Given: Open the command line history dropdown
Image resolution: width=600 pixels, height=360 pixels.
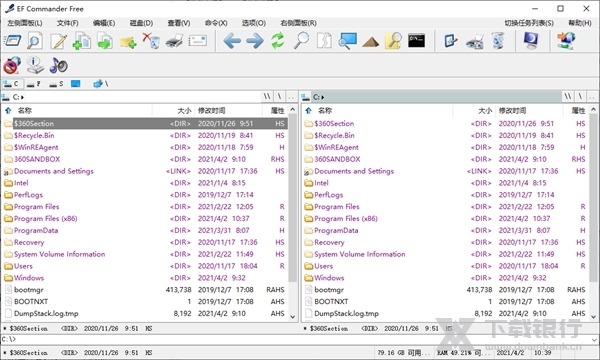Looking at the screenshot, I should click(x=594, y=339).
